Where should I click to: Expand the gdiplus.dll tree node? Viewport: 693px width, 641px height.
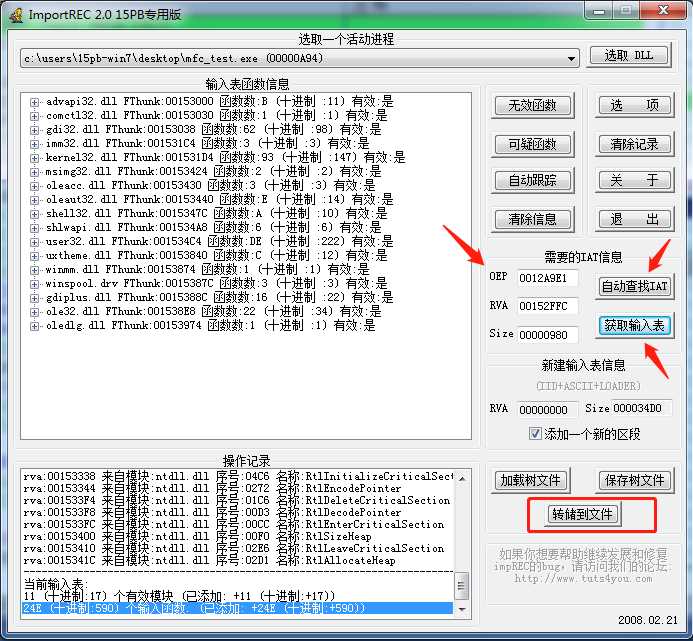click(34, 298)
